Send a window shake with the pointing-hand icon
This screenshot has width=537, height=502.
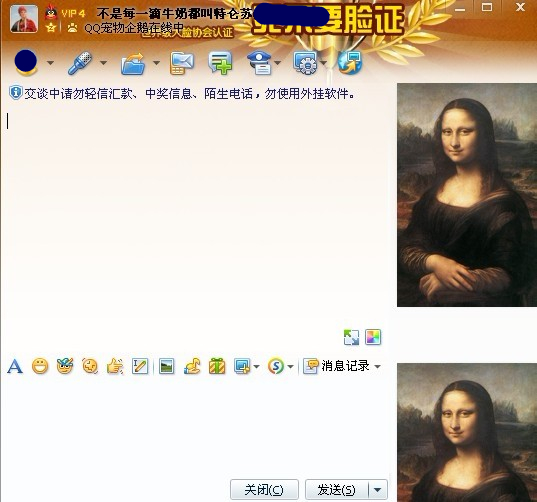[115, 366]
